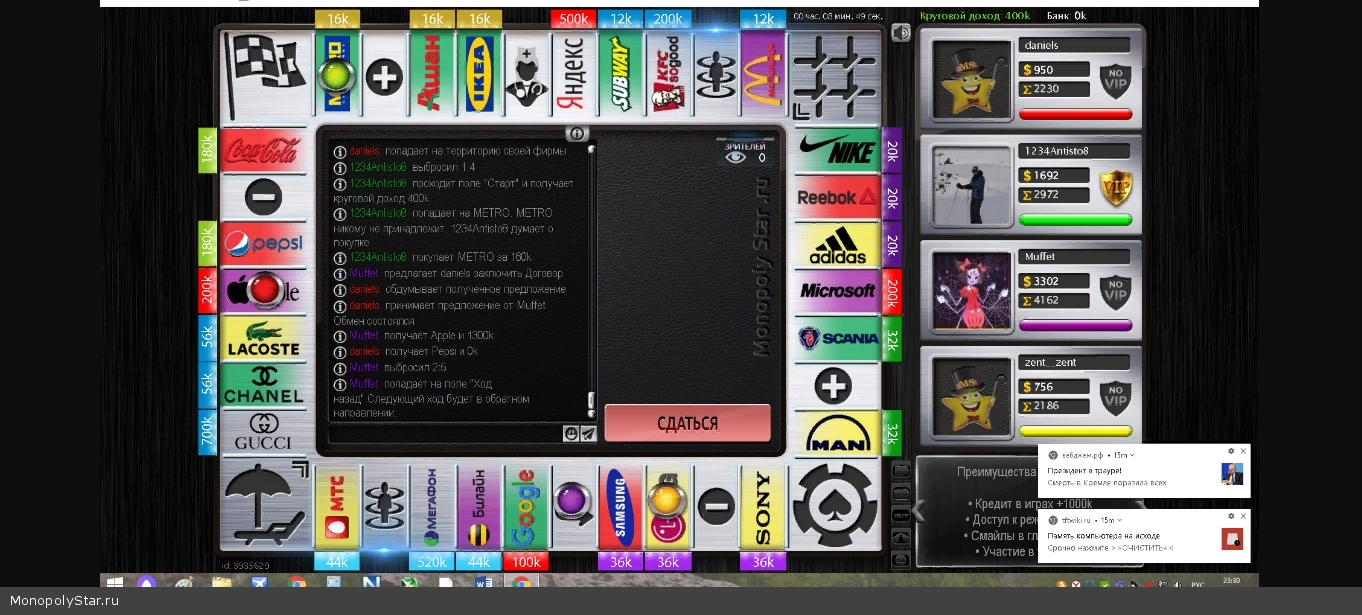The image size is (1362, 615).
Task: Click the checkered flag Start corner
Action: [265, 73]
